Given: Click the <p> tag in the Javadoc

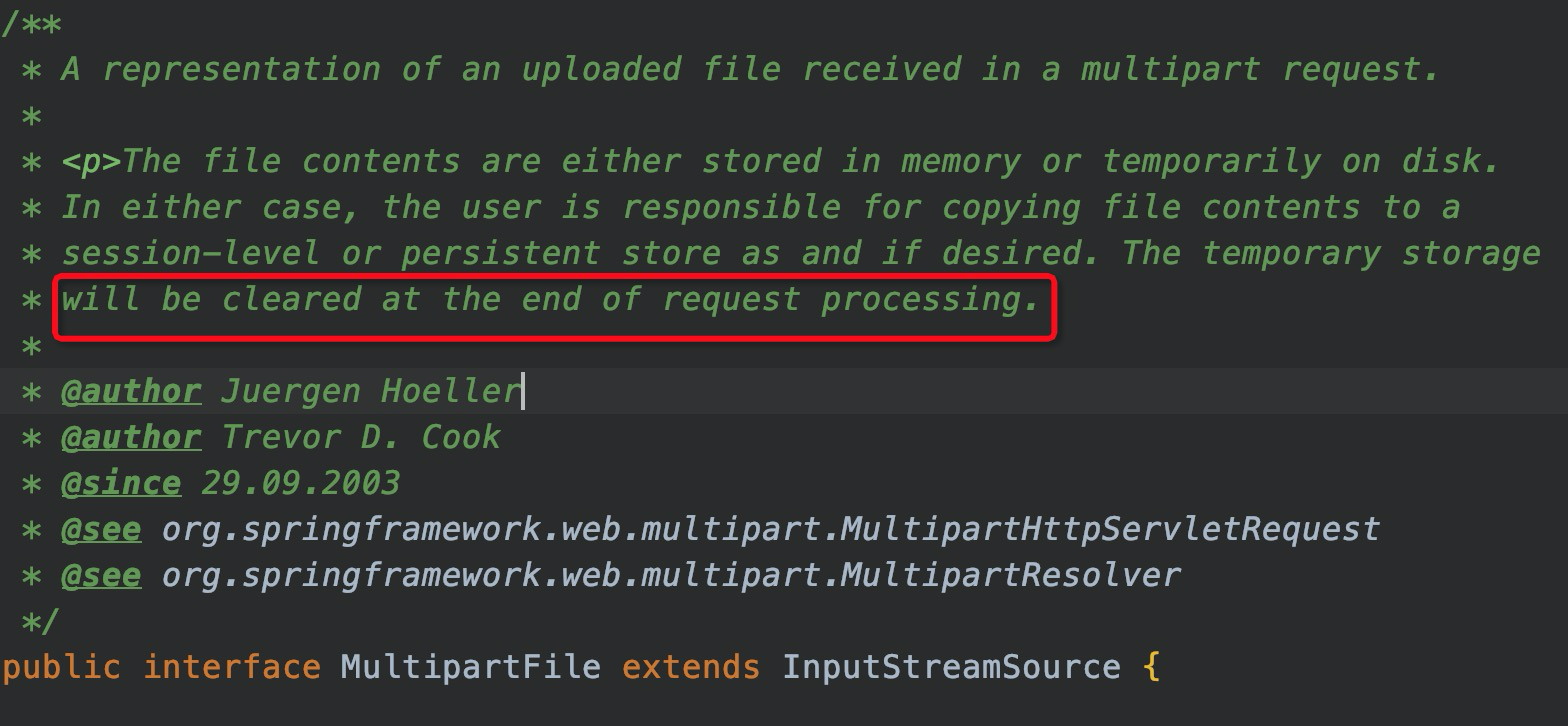Looking at the screenshot, I should (x=91, y=161).
